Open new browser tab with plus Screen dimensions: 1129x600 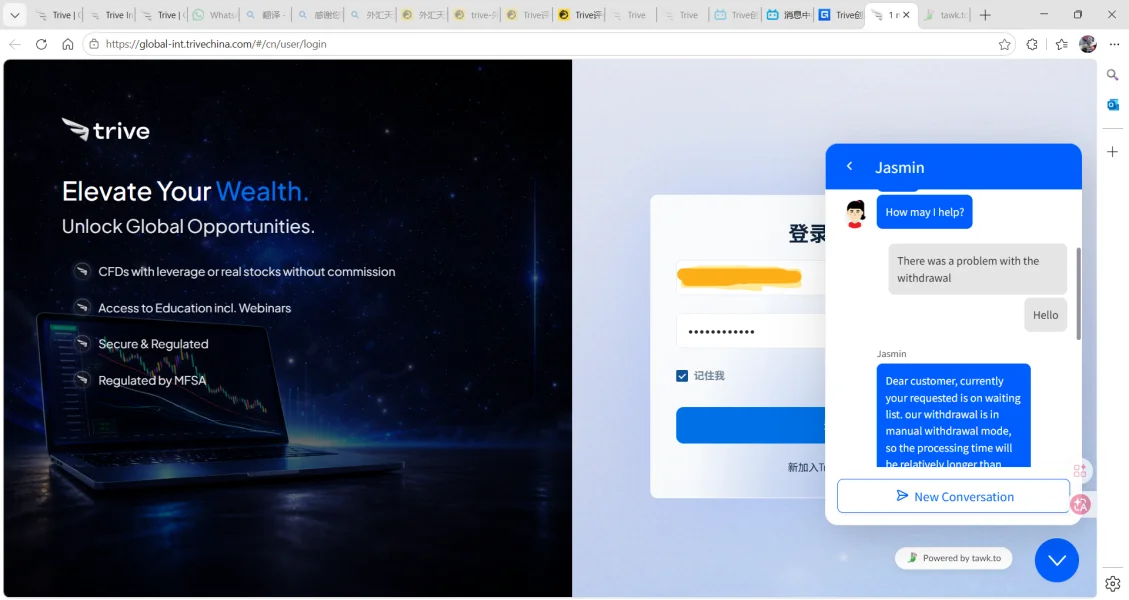[x=985, y=14]
